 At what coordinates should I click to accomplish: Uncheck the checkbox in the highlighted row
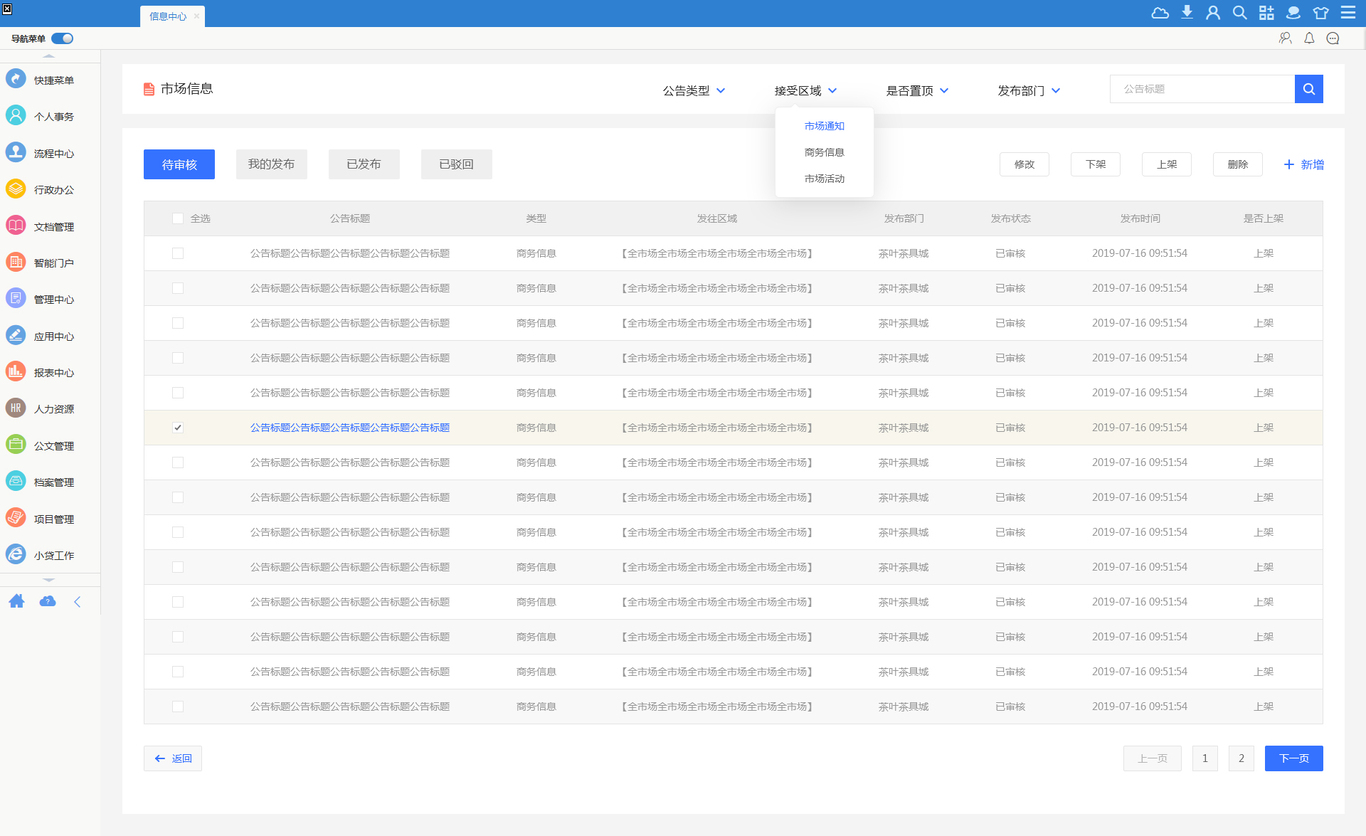(x=178, y=427)
